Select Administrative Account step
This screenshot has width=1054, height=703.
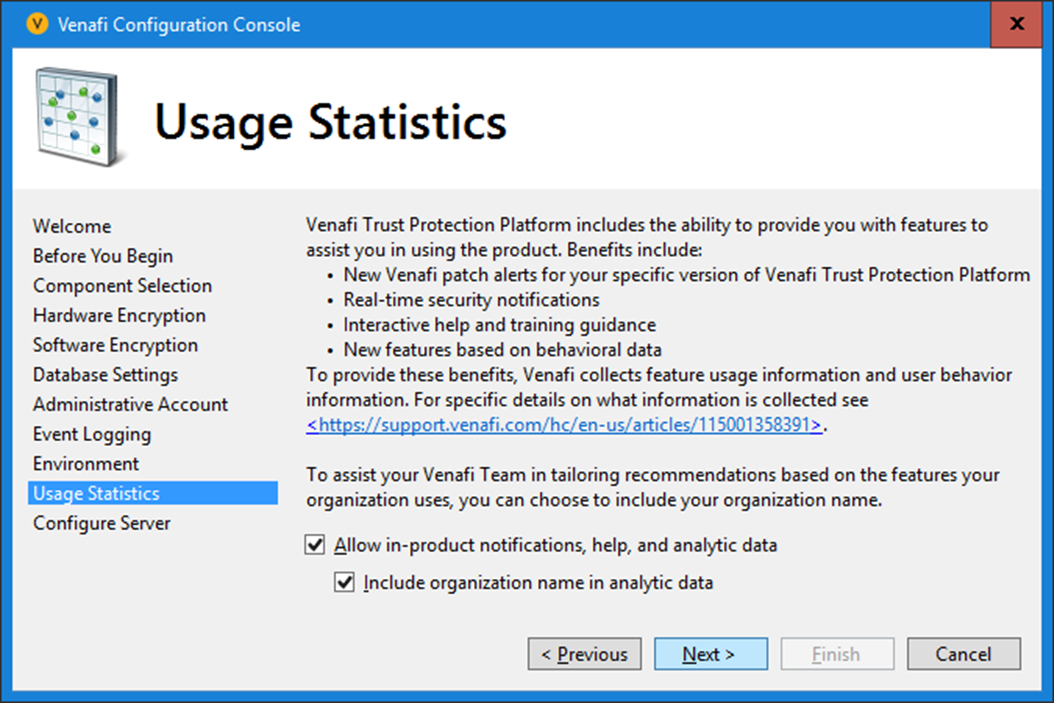130,405
